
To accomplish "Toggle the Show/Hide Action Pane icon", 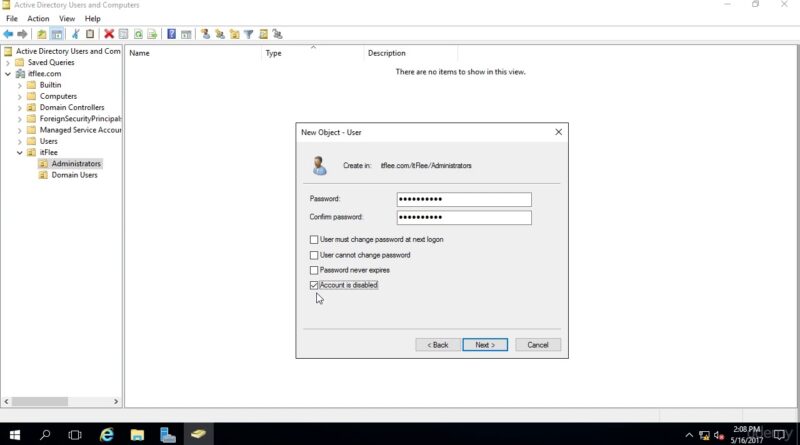I will [x=186, y=34].
